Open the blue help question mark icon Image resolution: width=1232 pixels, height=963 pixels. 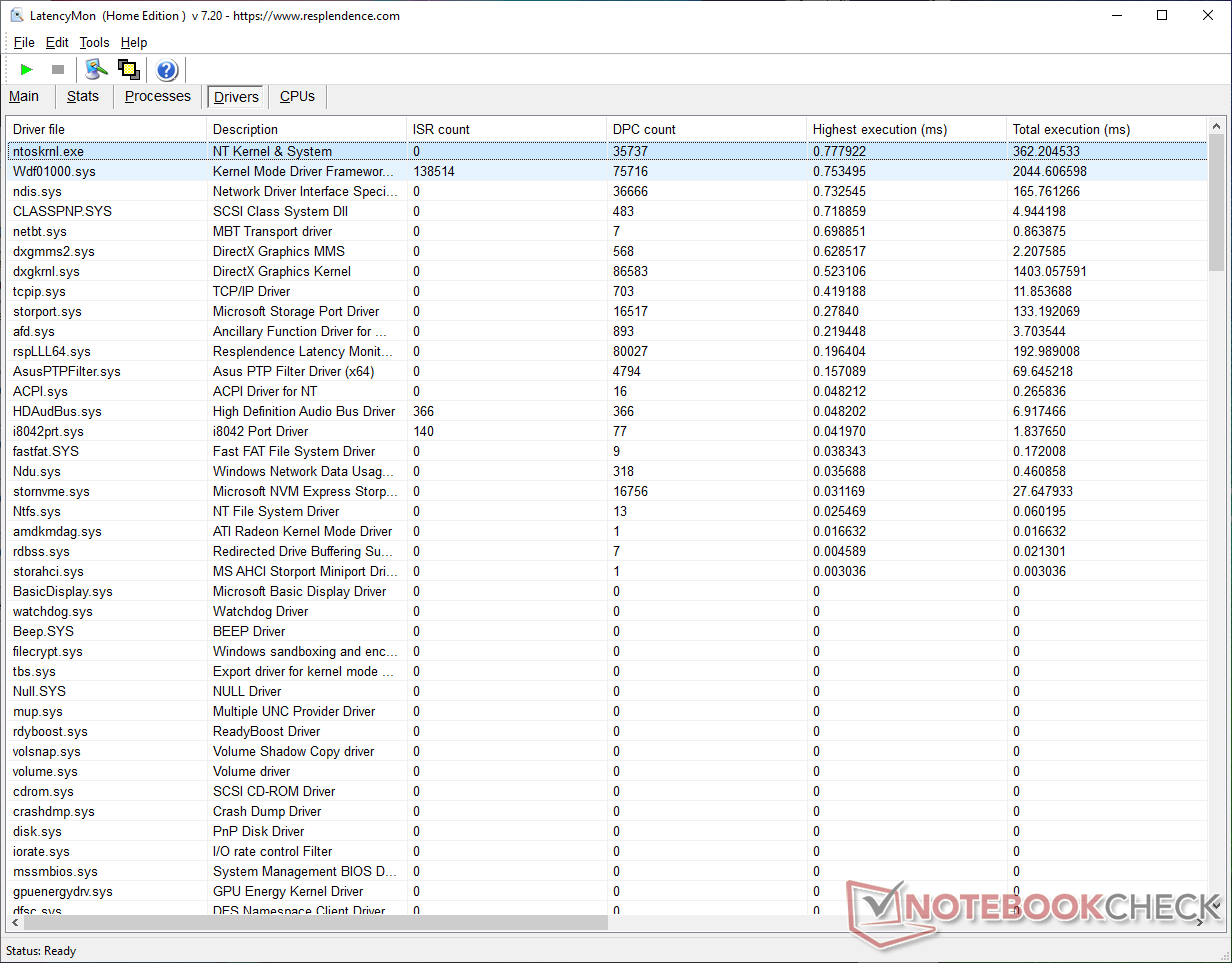pos(167,70)
